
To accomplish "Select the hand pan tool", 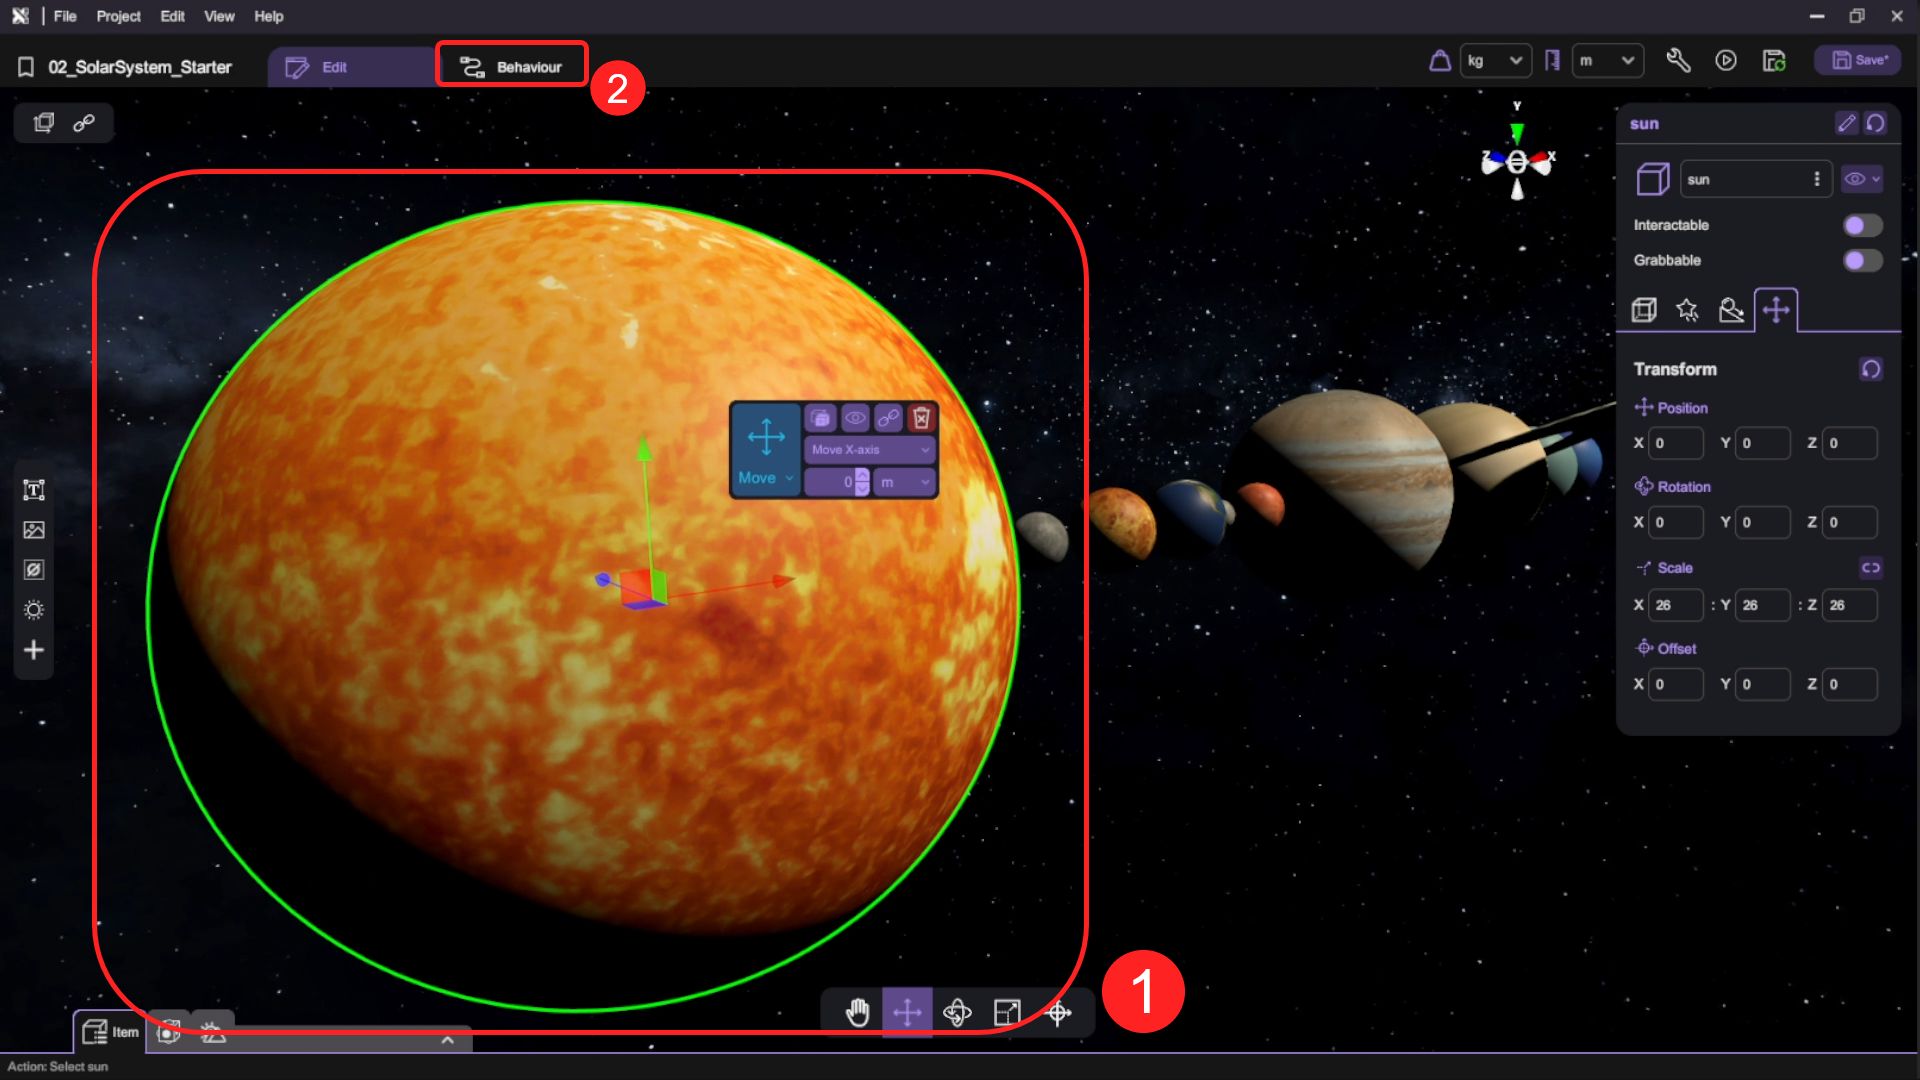I will coord(857,1012).
